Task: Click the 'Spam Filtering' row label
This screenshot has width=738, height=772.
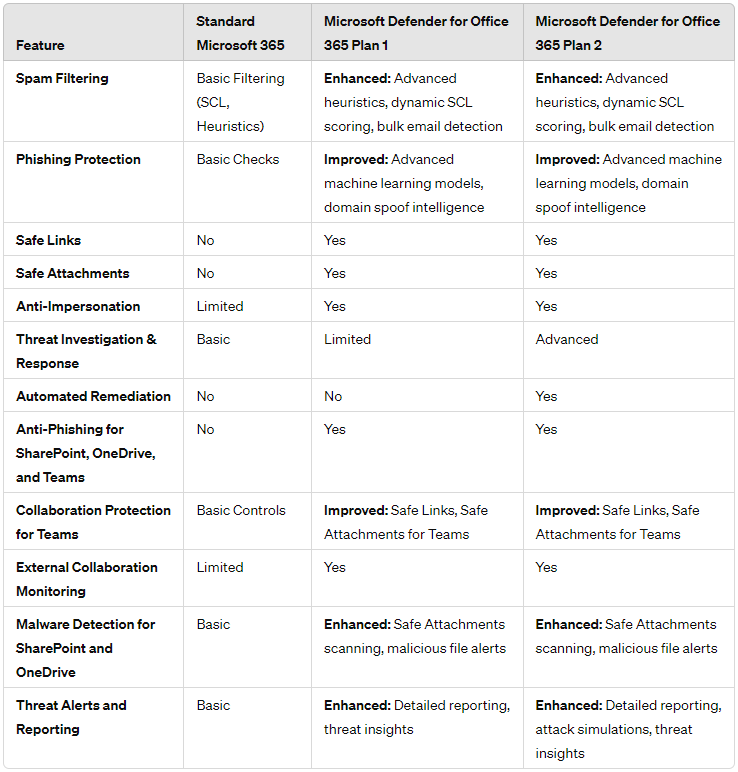Action: 62,78
